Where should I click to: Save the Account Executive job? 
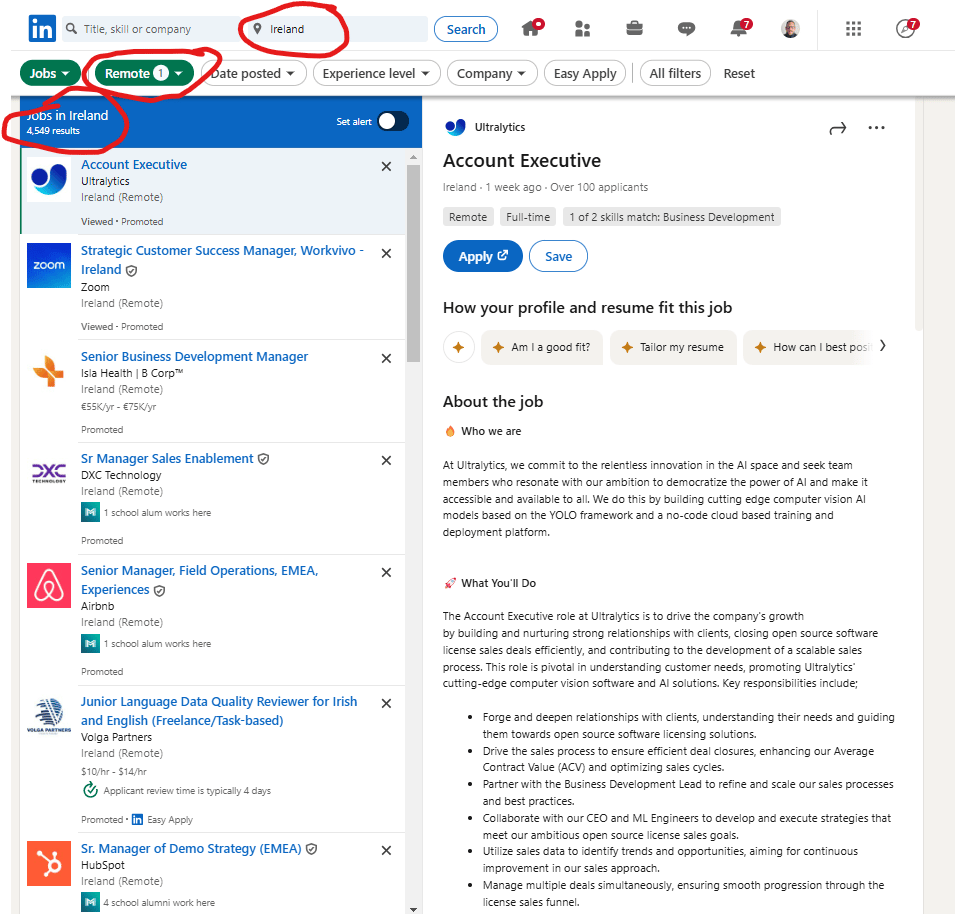[x=558, y=256]
